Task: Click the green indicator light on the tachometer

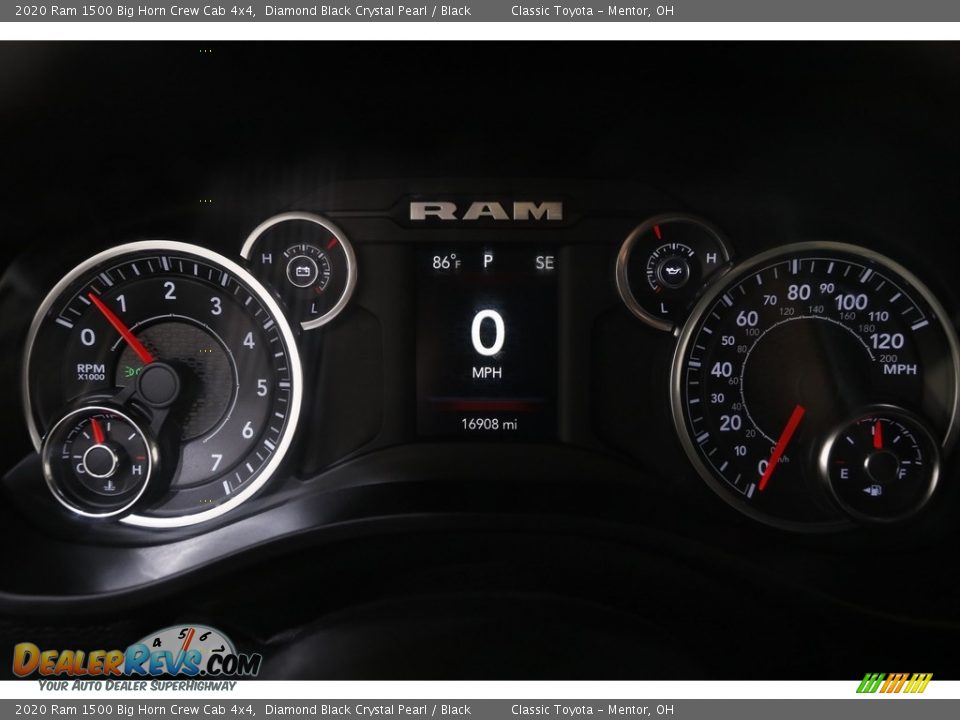Action: point(132,370)
